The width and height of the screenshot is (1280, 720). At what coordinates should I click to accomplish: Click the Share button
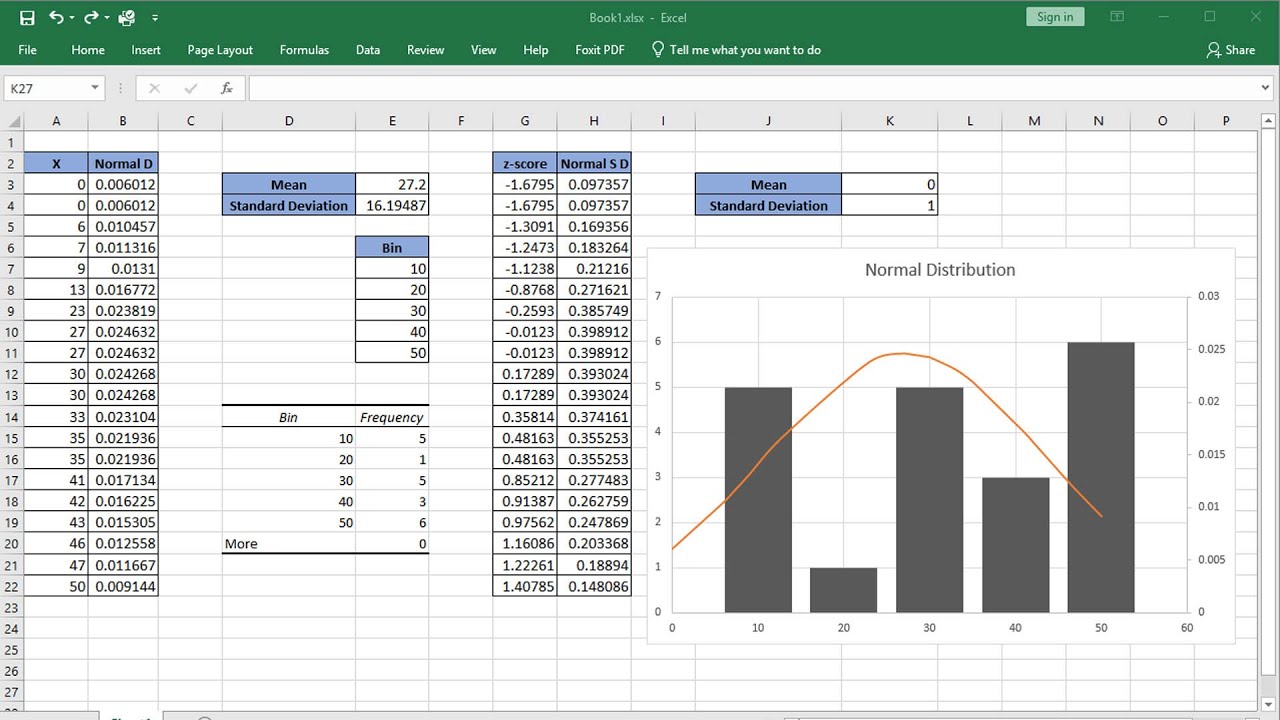point(1231,50)
